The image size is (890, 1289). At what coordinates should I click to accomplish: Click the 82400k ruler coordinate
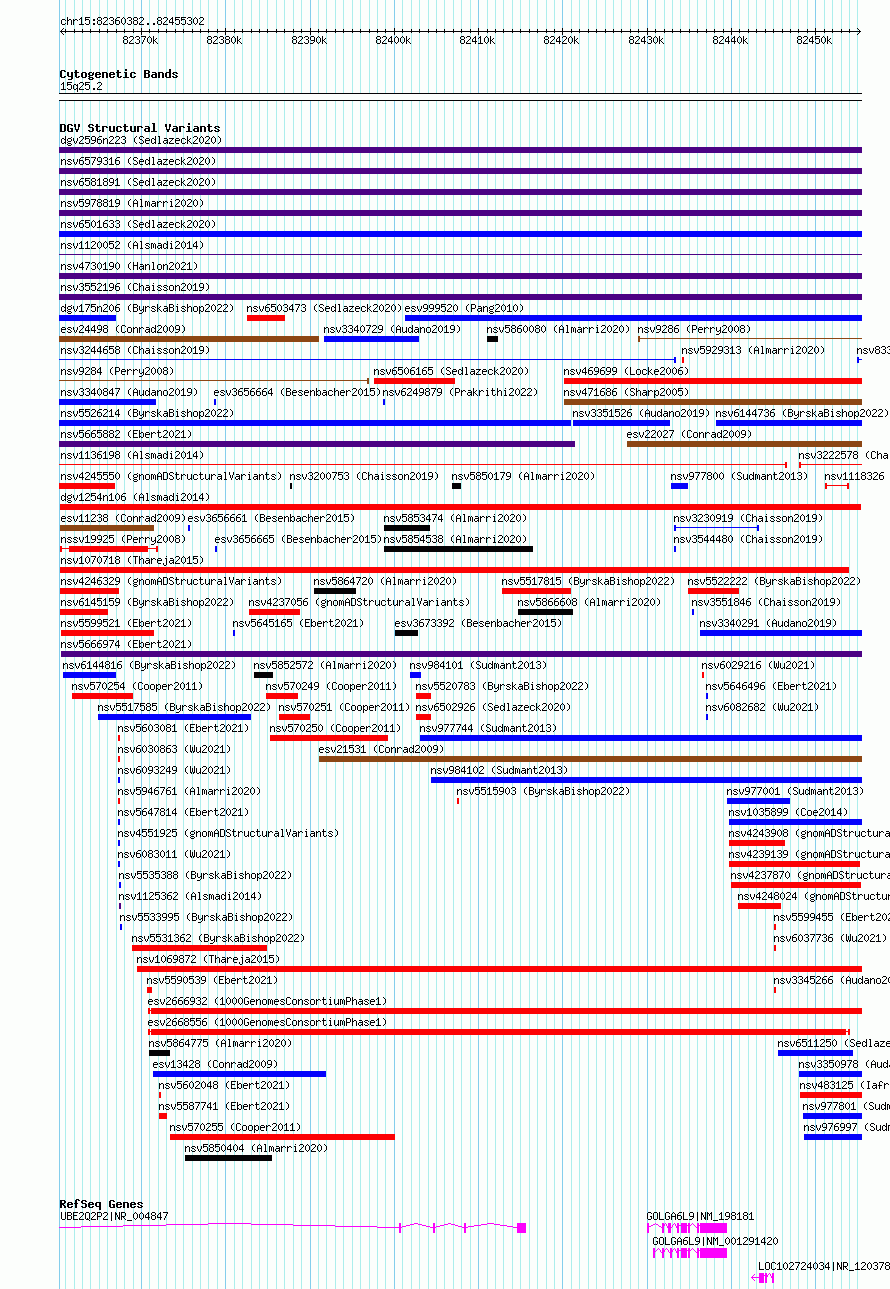[393, 40]
